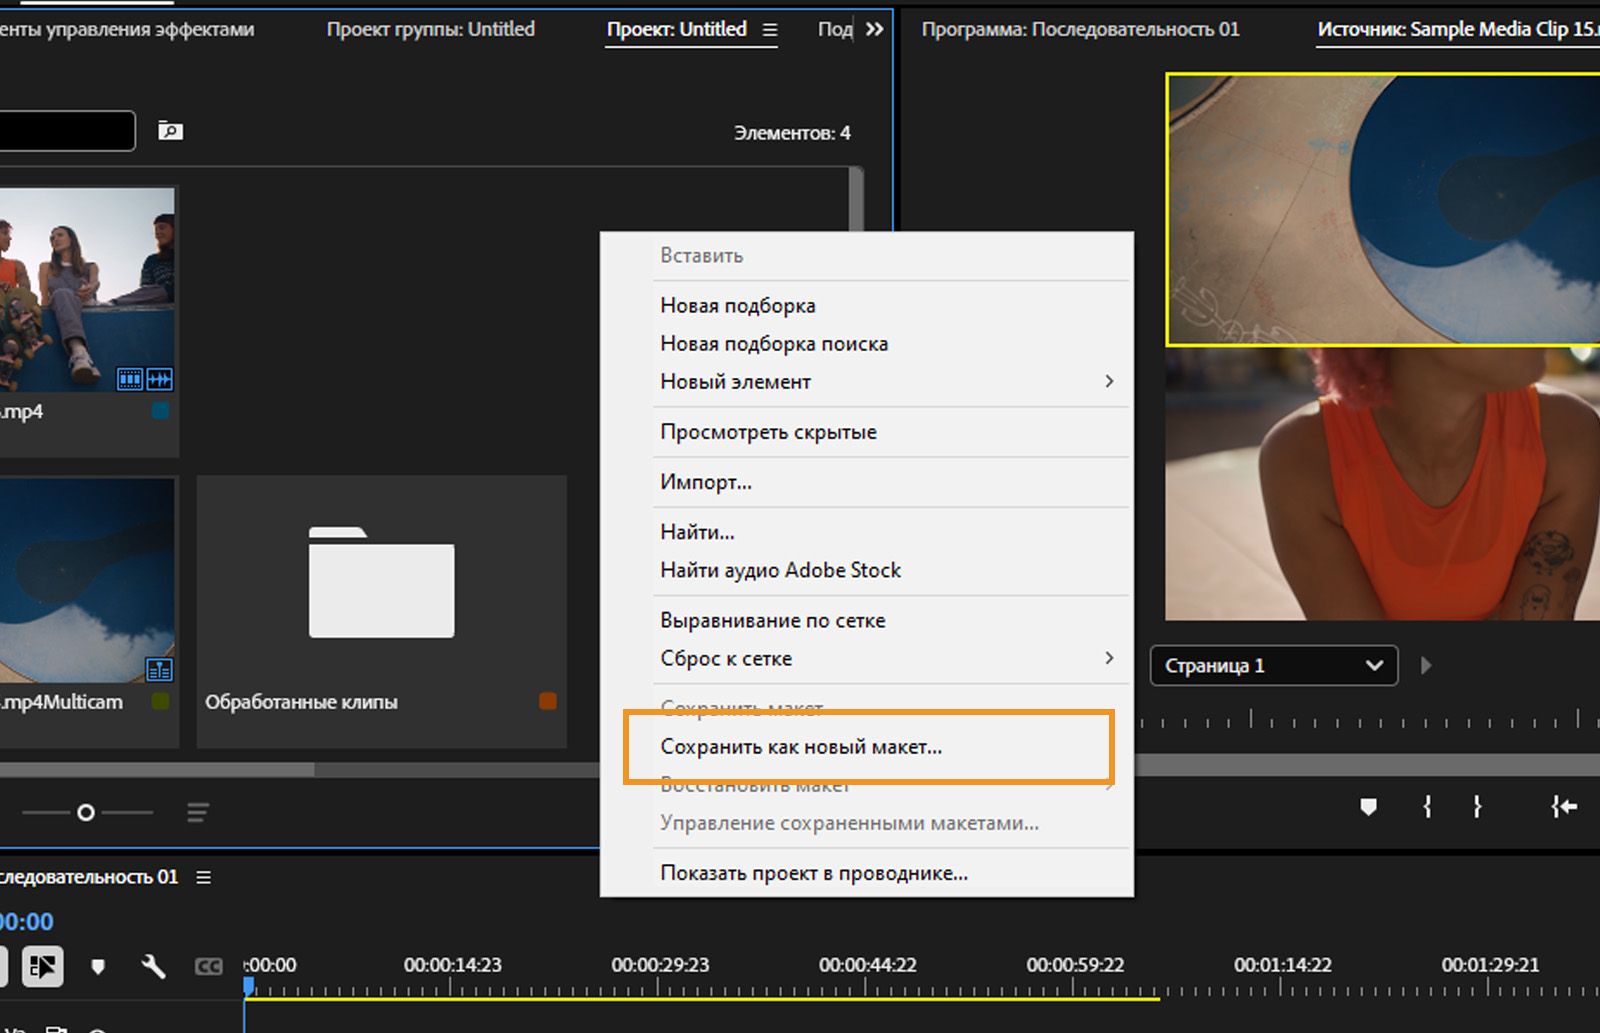Click the thumbnail zoom slider handle

(86, 812)
